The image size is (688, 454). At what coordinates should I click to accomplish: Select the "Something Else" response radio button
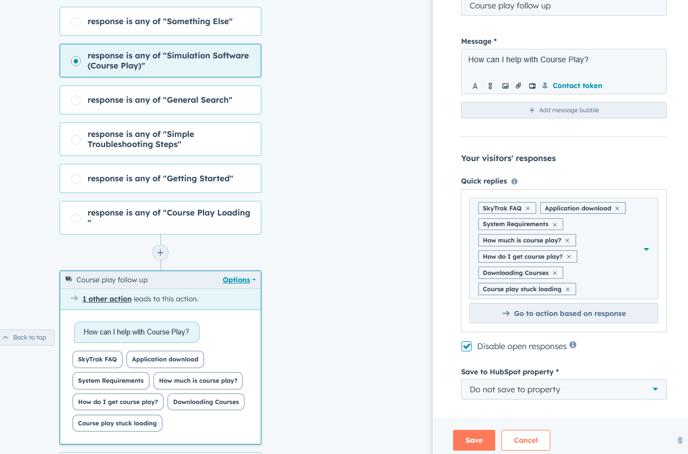tap(76, 21)
